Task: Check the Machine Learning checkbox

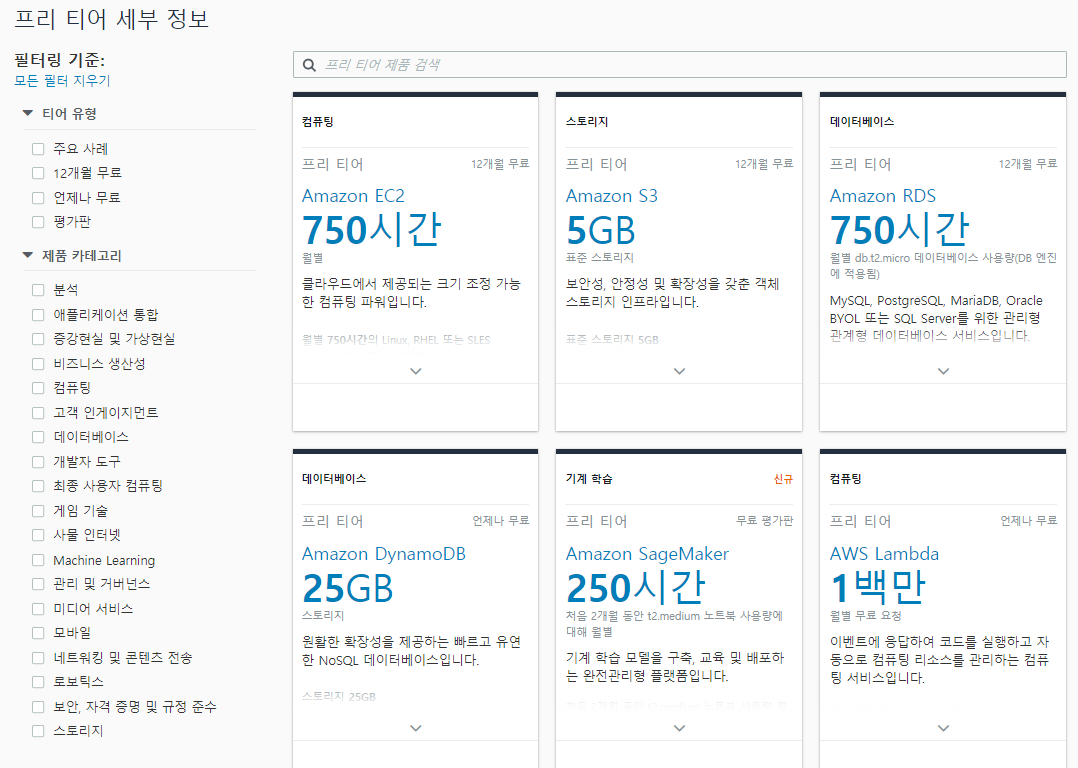Action: (38, 560)
